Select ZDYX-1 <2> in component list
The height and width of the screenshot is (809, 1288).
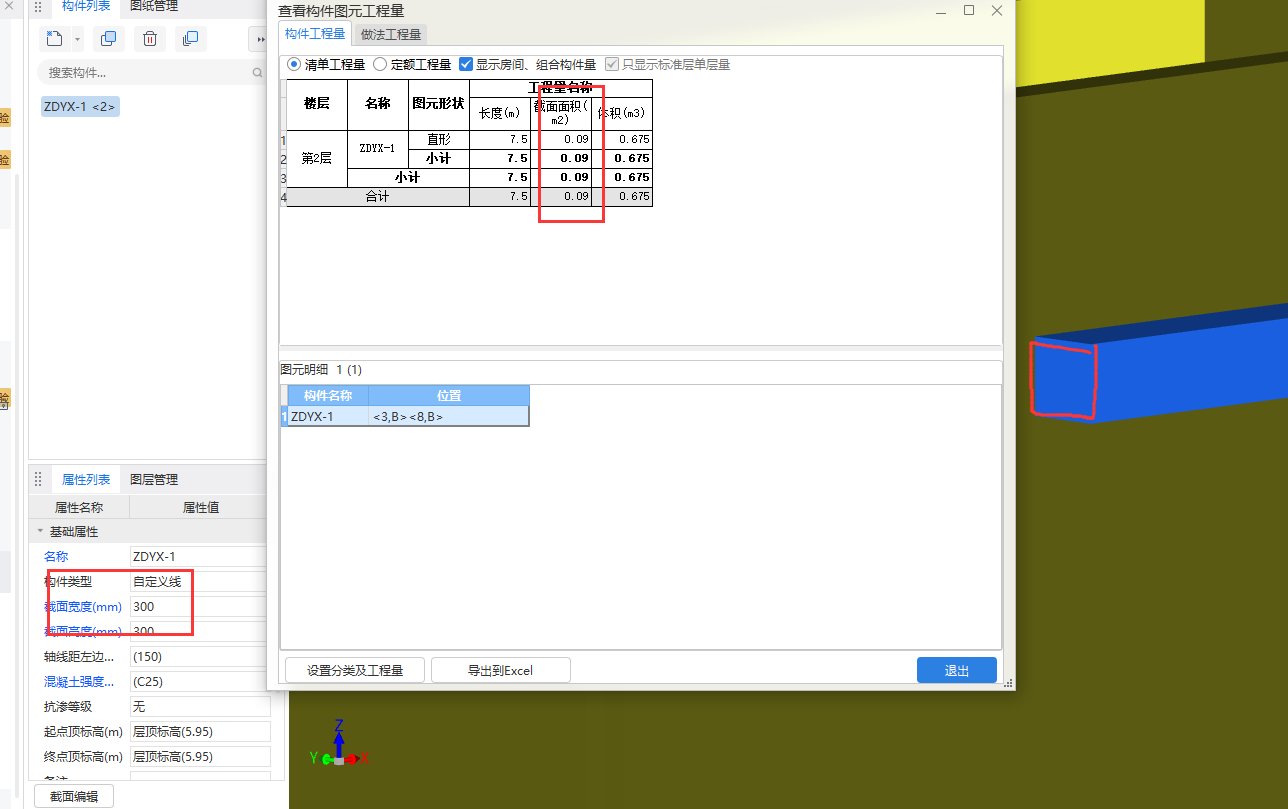pos(80,107)
